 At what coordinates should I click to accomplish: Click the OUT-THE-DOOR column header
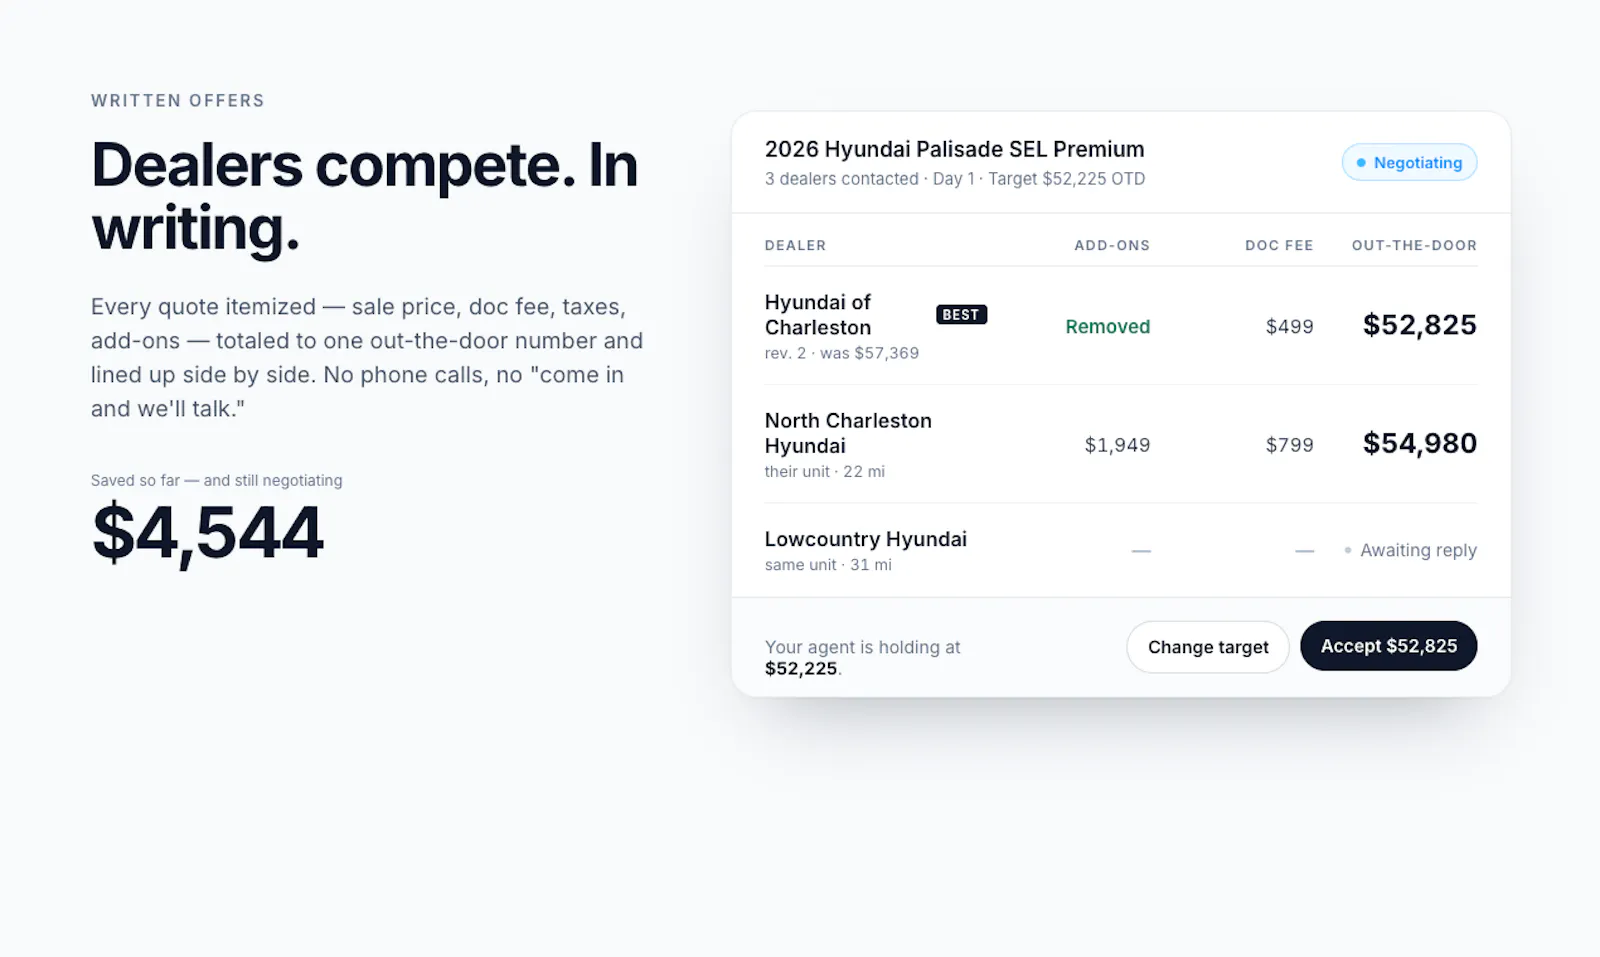(1414, 245)
